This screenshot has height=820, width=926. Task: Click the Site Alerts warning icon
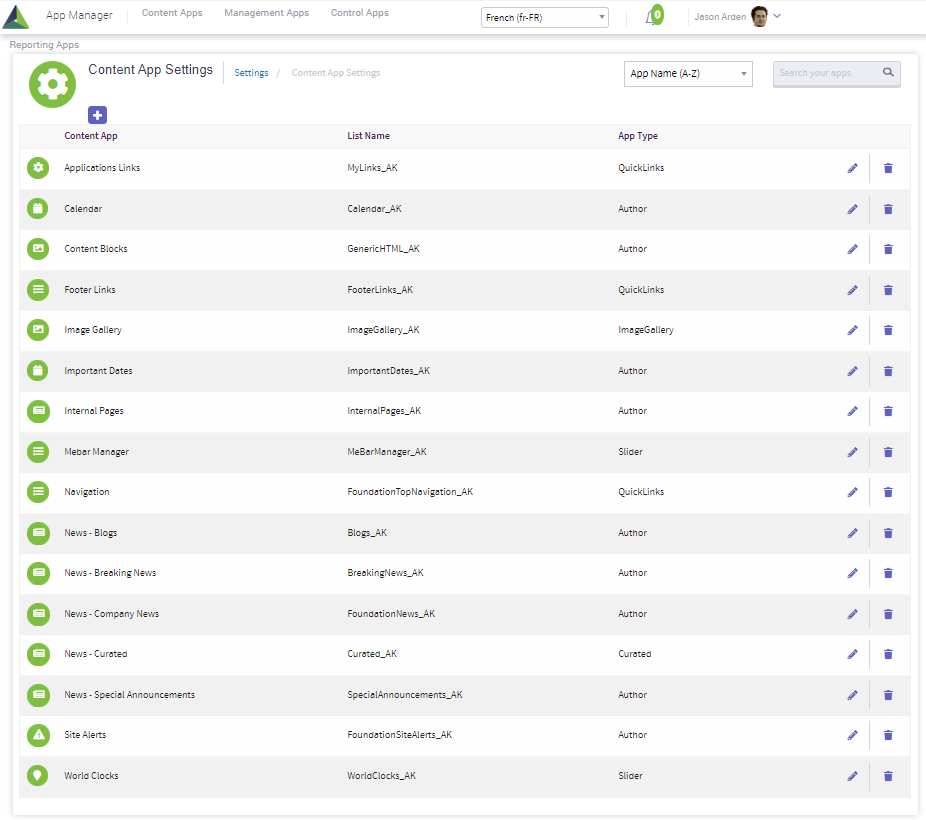click(x=38, y=735)
